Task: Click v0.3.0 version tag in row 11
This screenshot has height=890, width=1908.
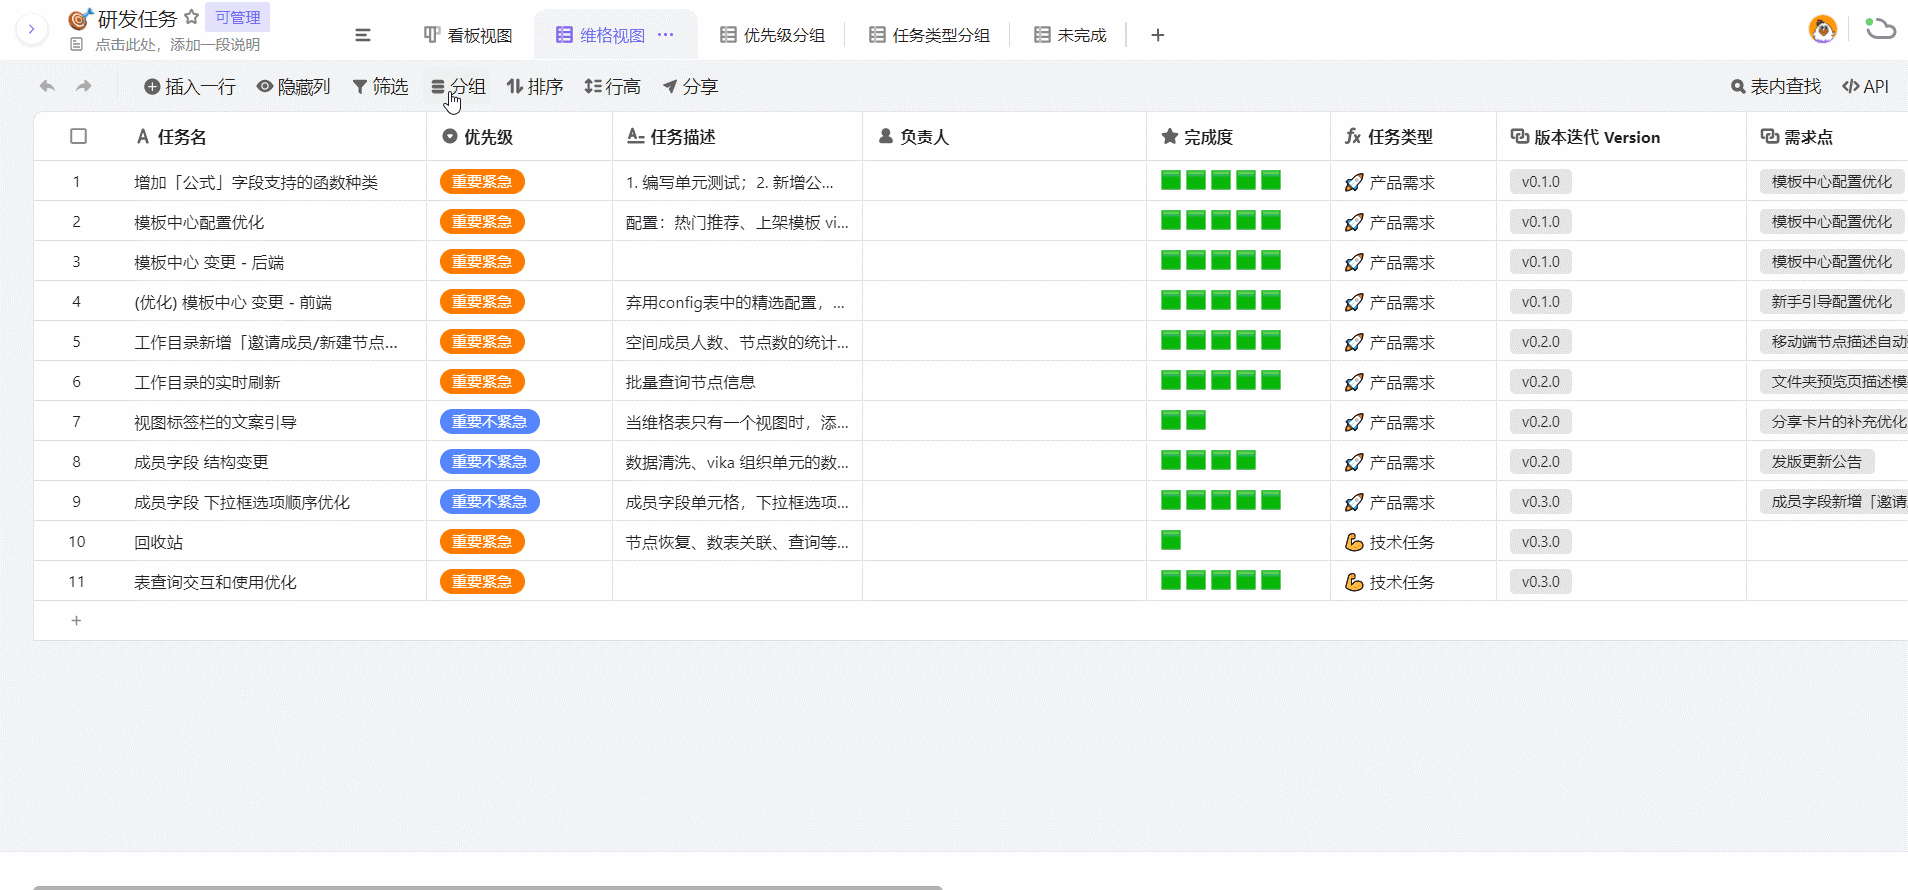Action: 1541,581
